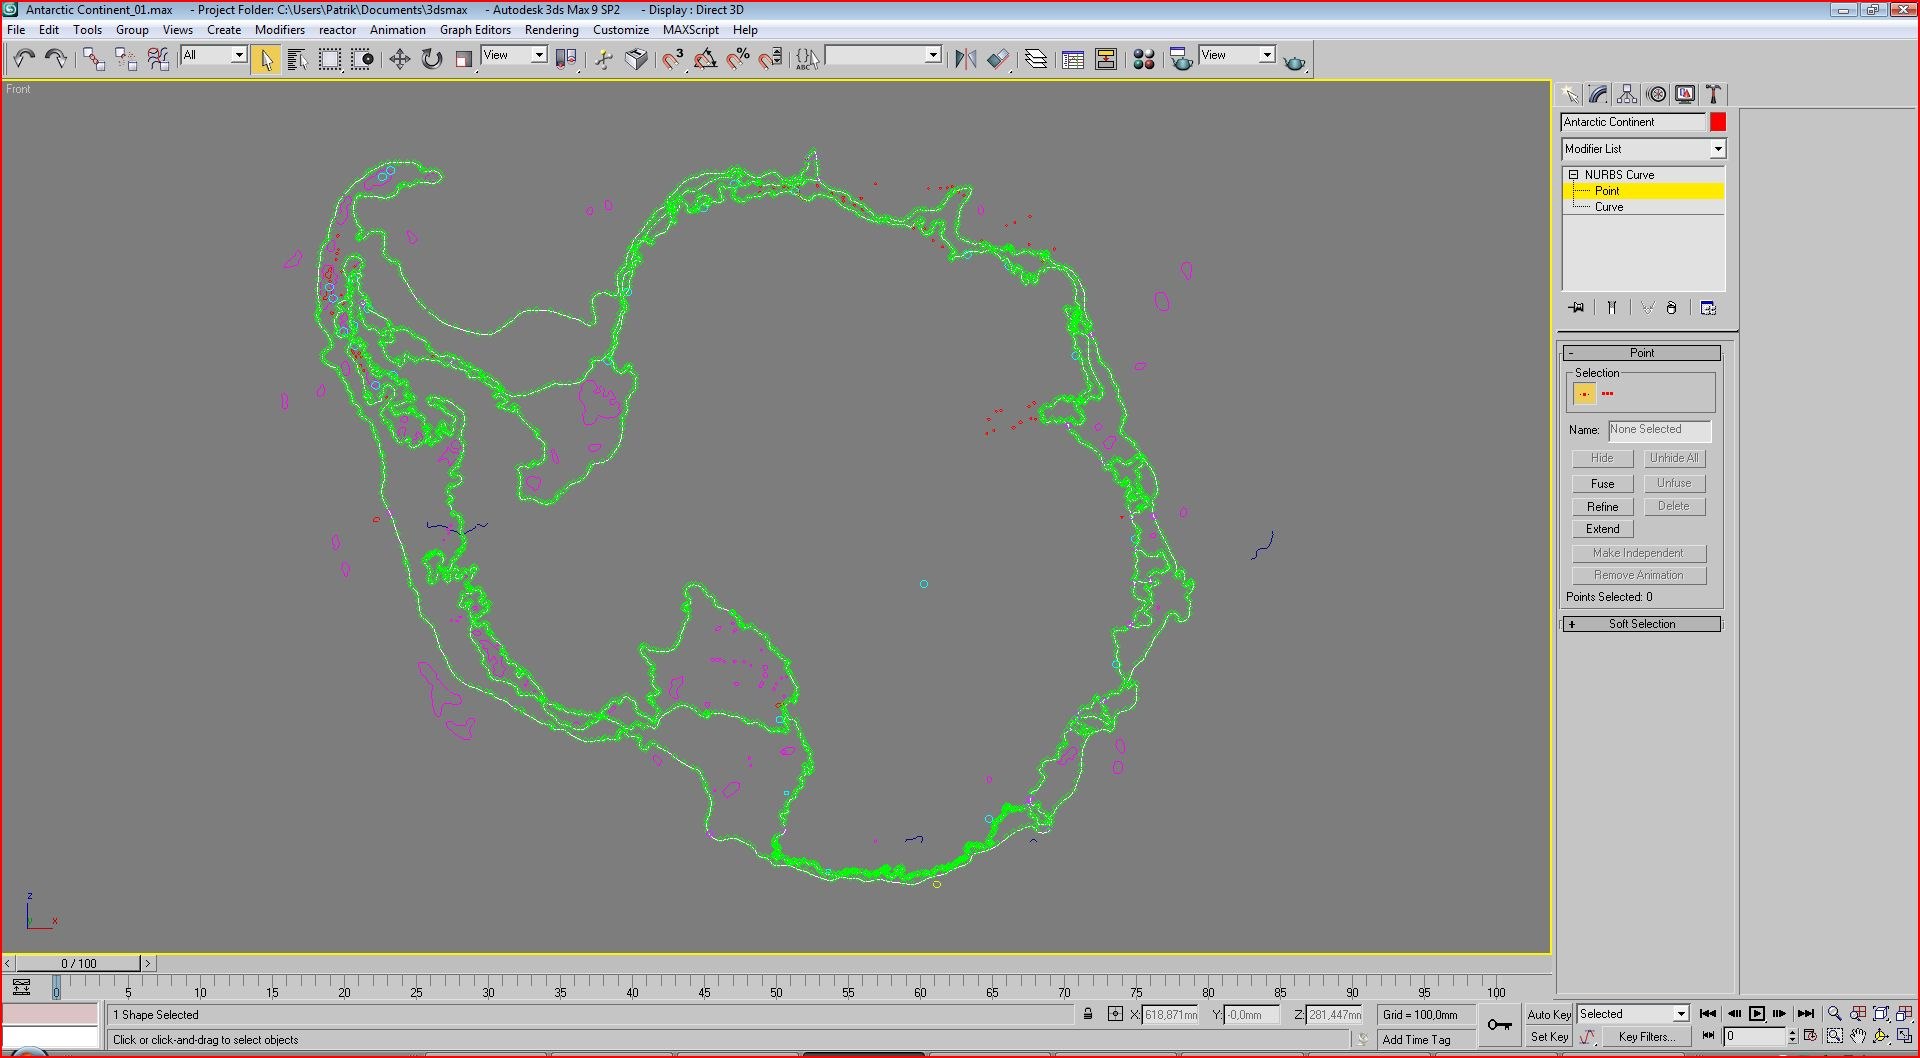The image size is (1920, 1058).
Task: Open the Hierarchy command panel tab
Action: coord(1628,94)
